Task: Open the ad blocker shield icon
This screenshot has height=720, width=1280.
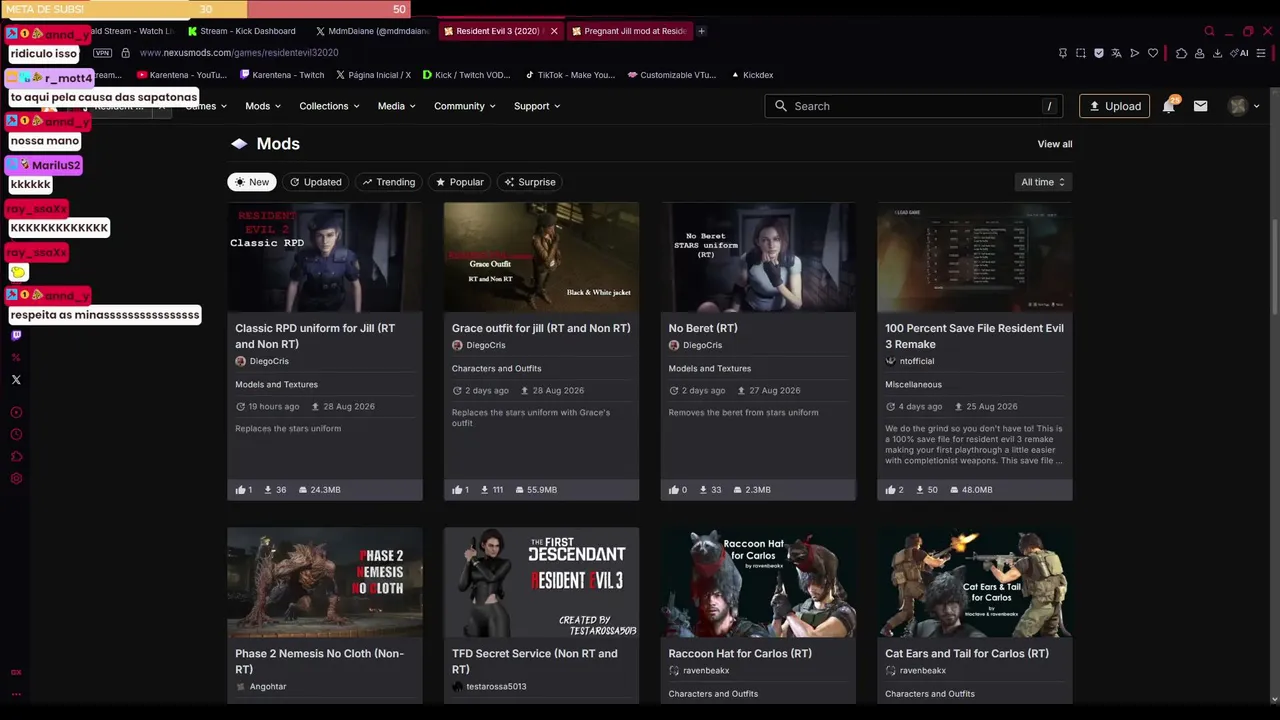Action: tap(1099, 53)
